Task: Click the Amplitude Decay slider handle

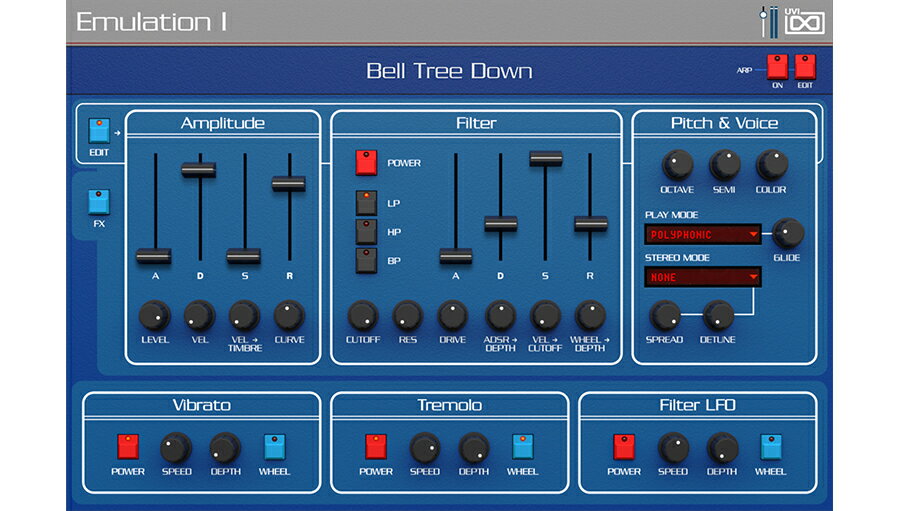Action: (x=199, y=170)
